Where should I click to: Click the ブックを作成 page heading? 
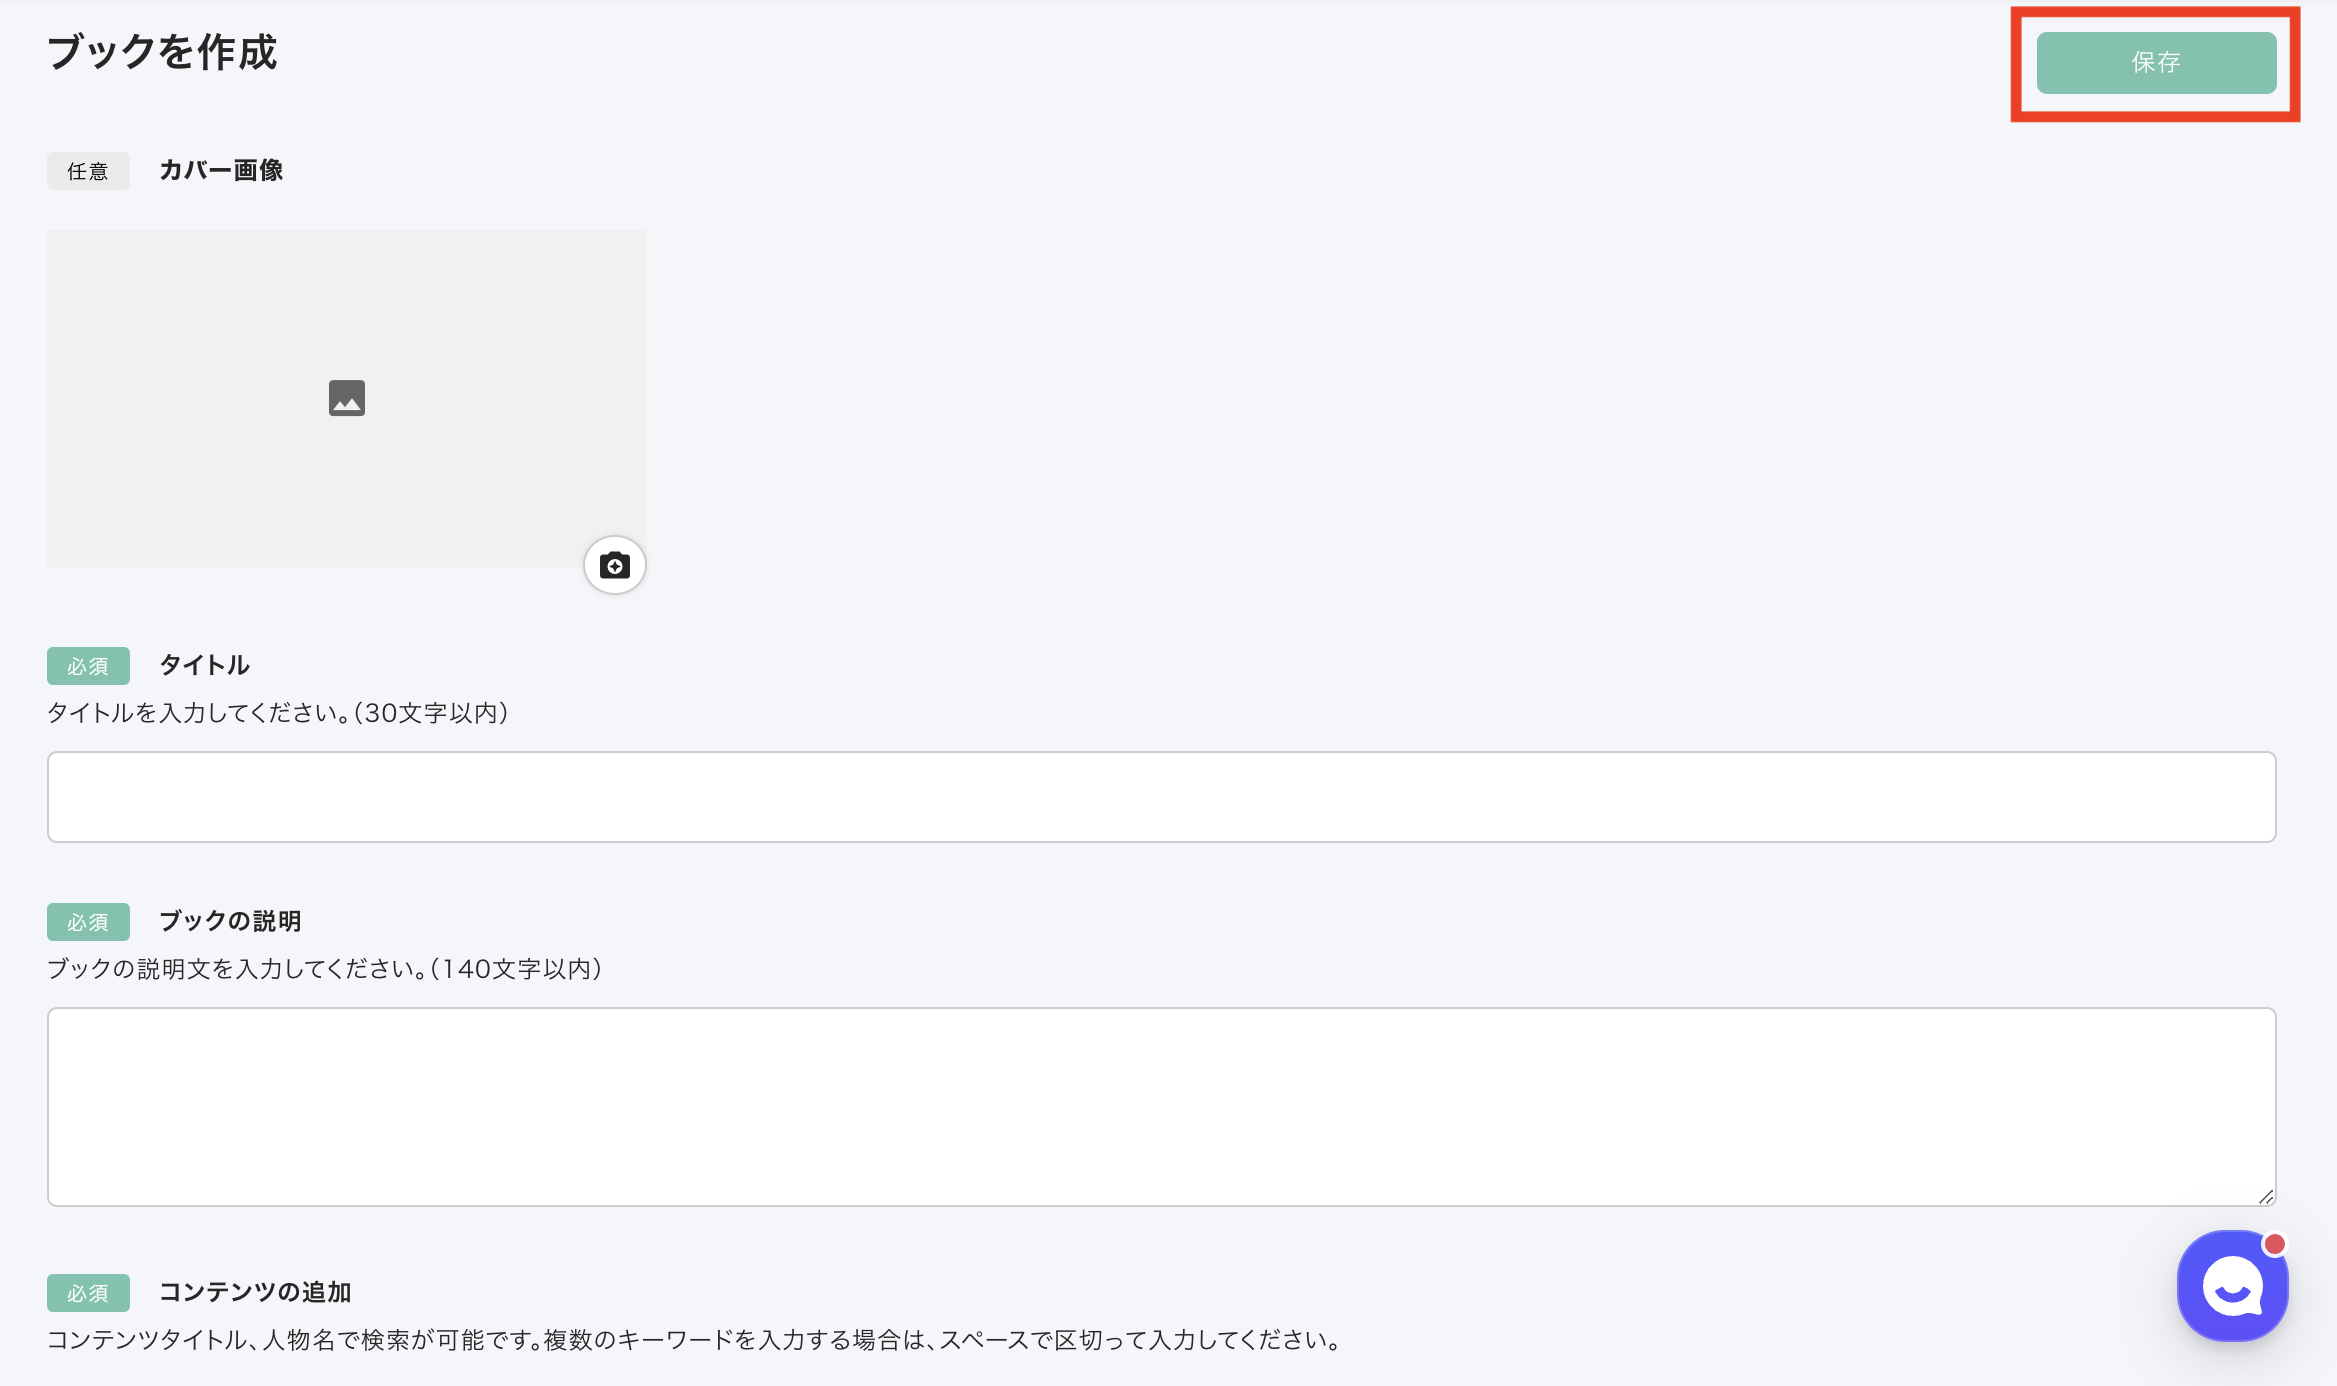coord(162,52)
